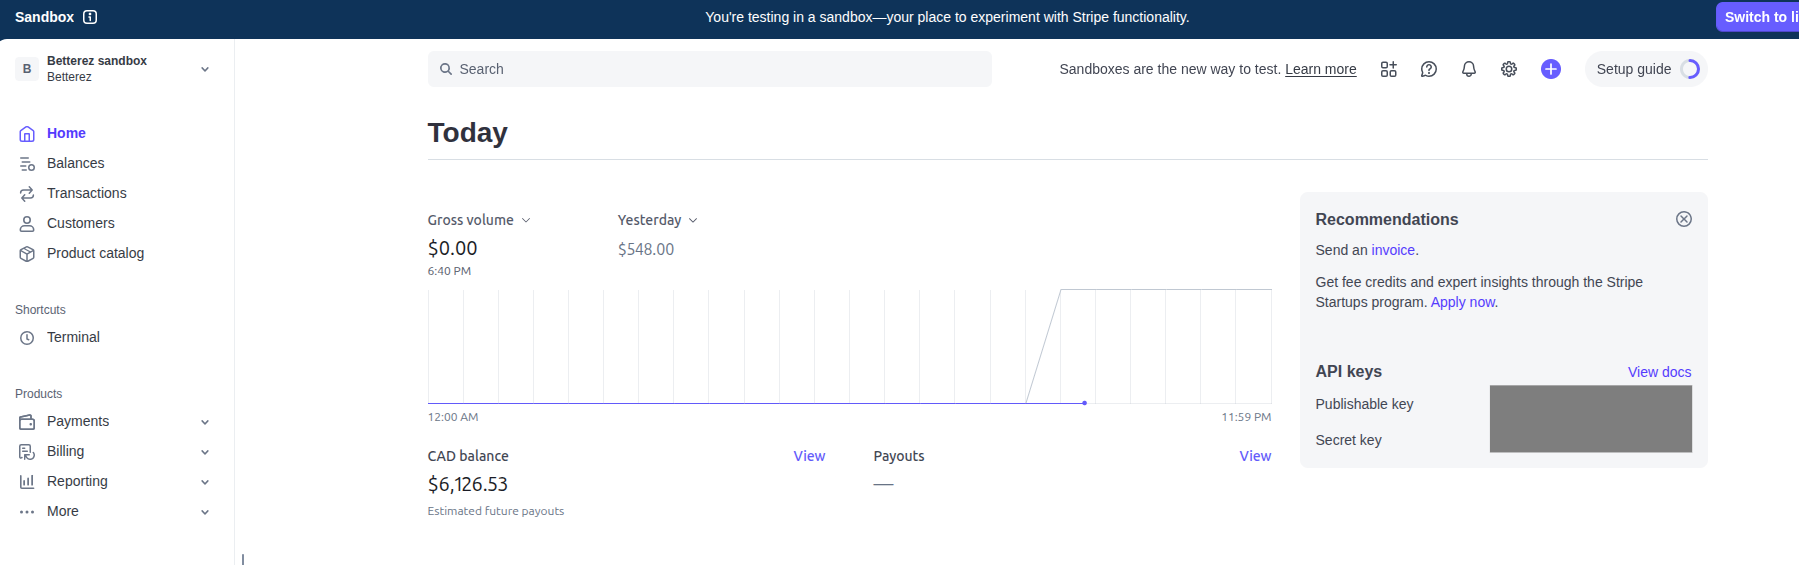Open Terminal shortcut in the sidebar
1799x565 pixels.
click(73, 337)
